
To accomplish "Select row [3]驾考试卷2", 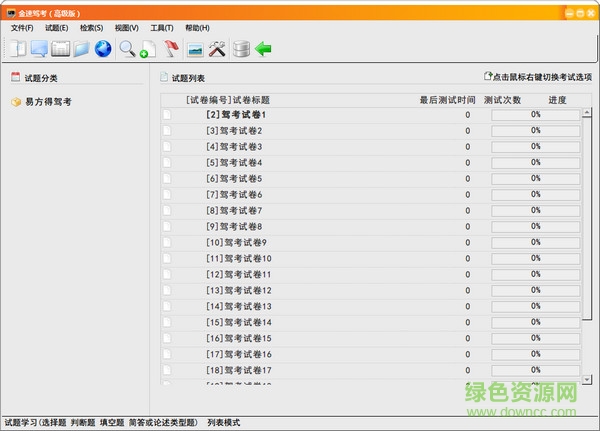I will point(371,131).
